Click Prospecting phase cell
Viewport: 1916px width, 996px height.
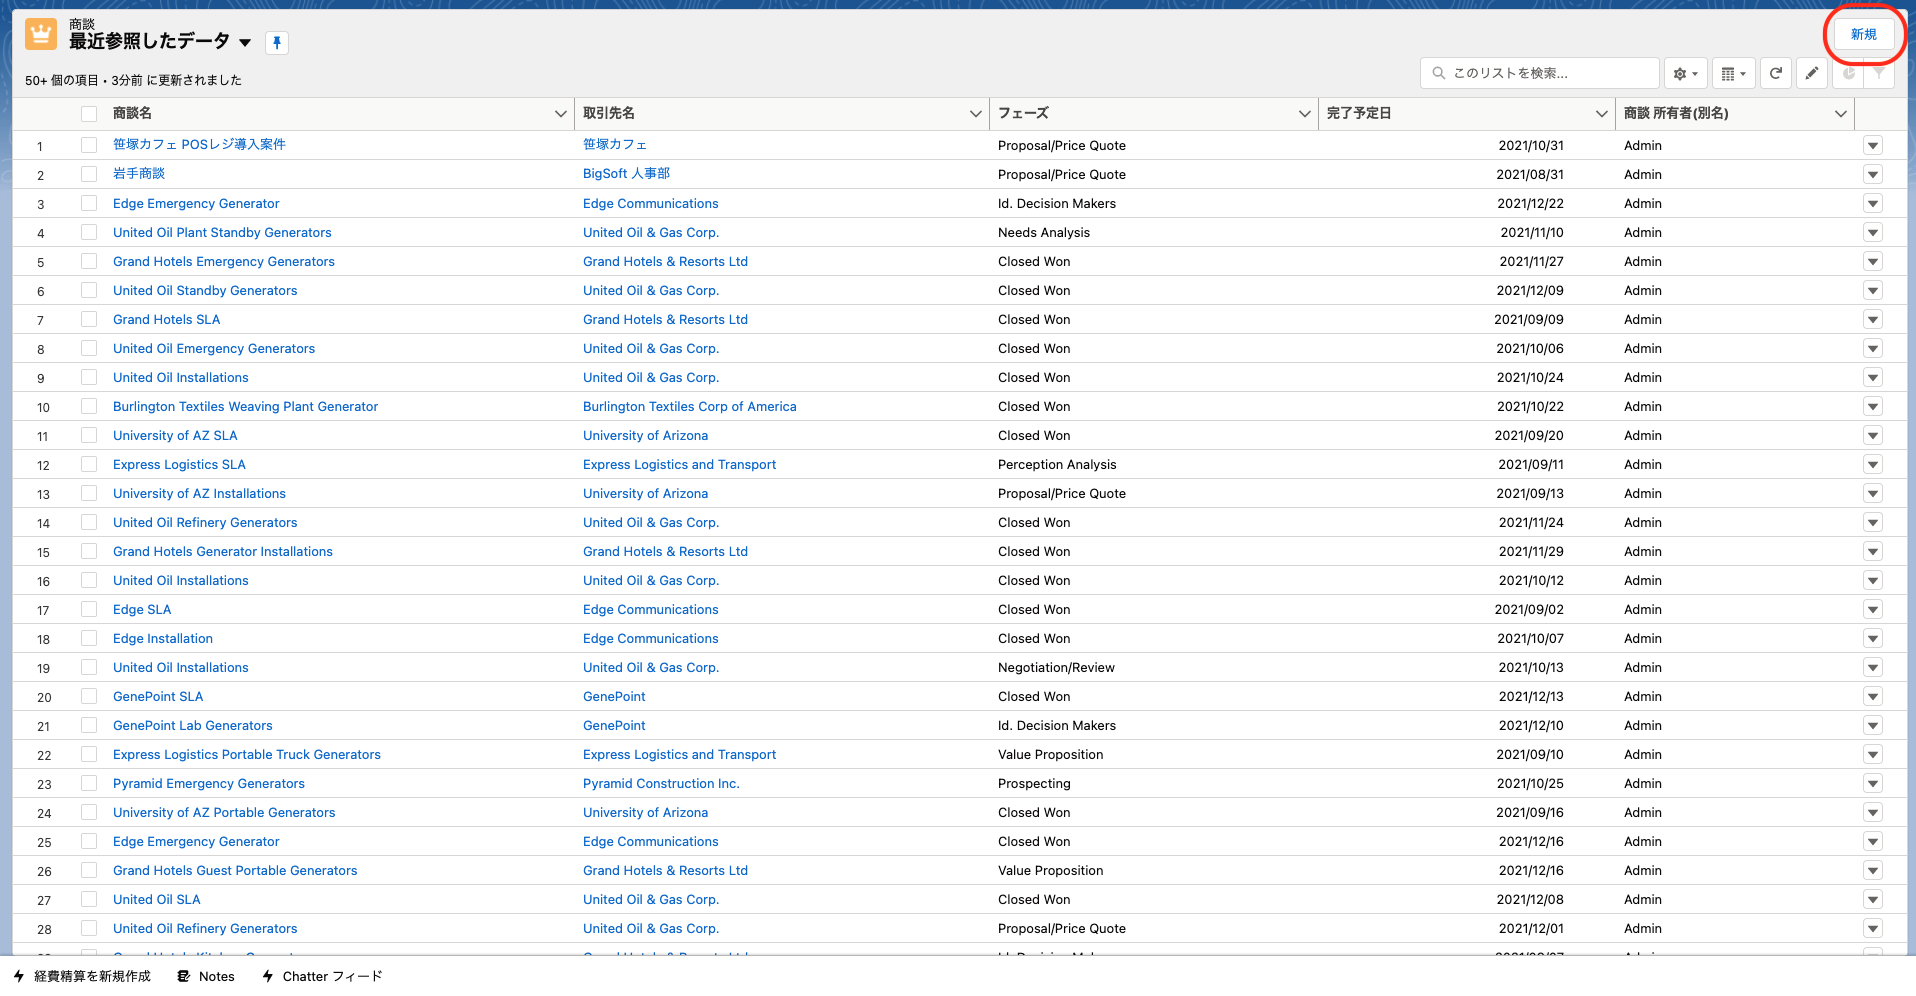(x=1034, y=783)
